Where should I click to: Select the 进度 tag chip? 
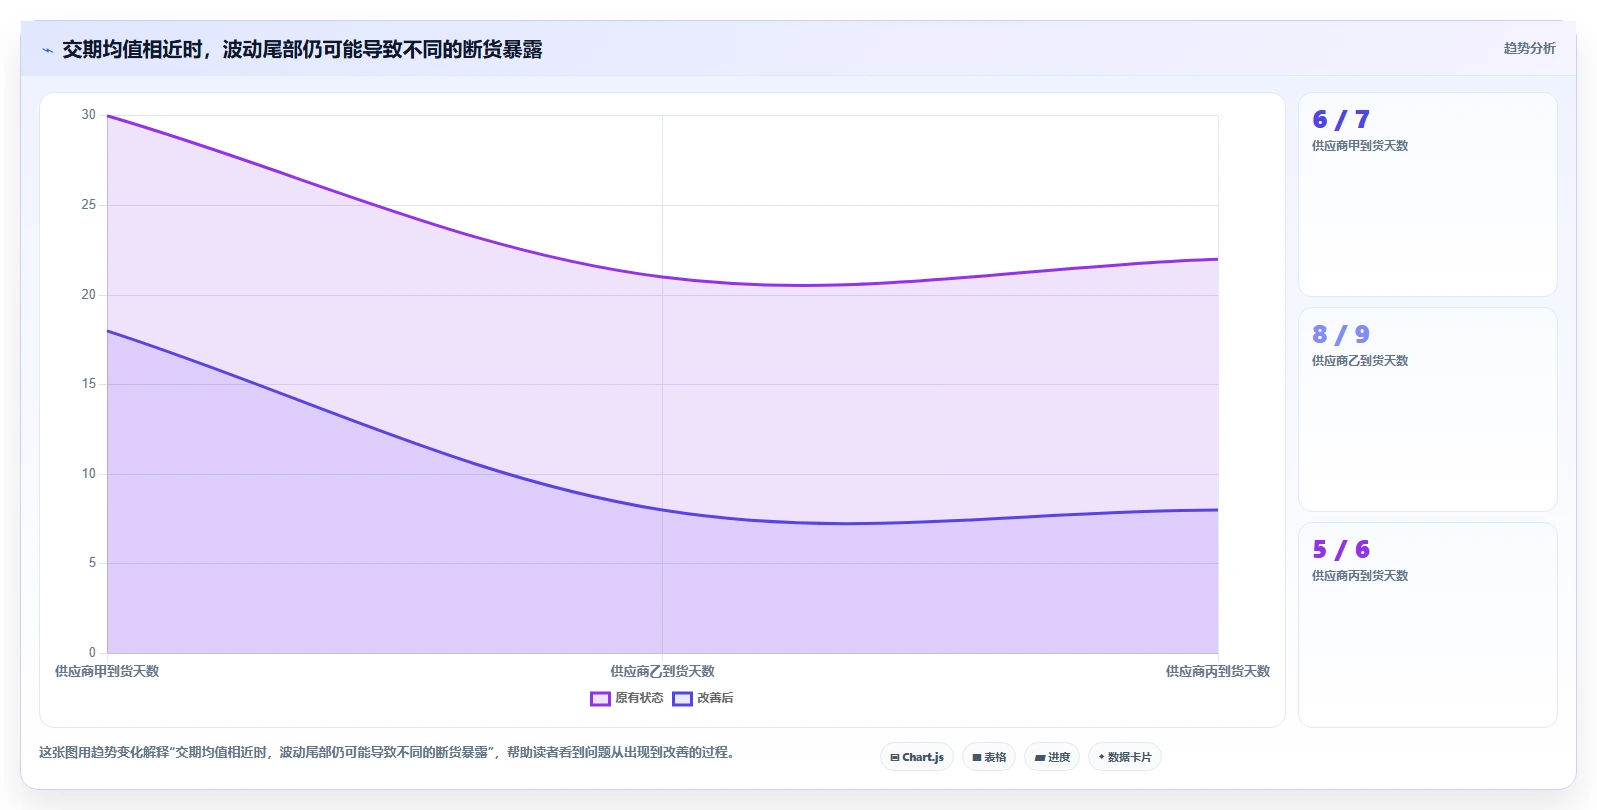(1052, 757)
